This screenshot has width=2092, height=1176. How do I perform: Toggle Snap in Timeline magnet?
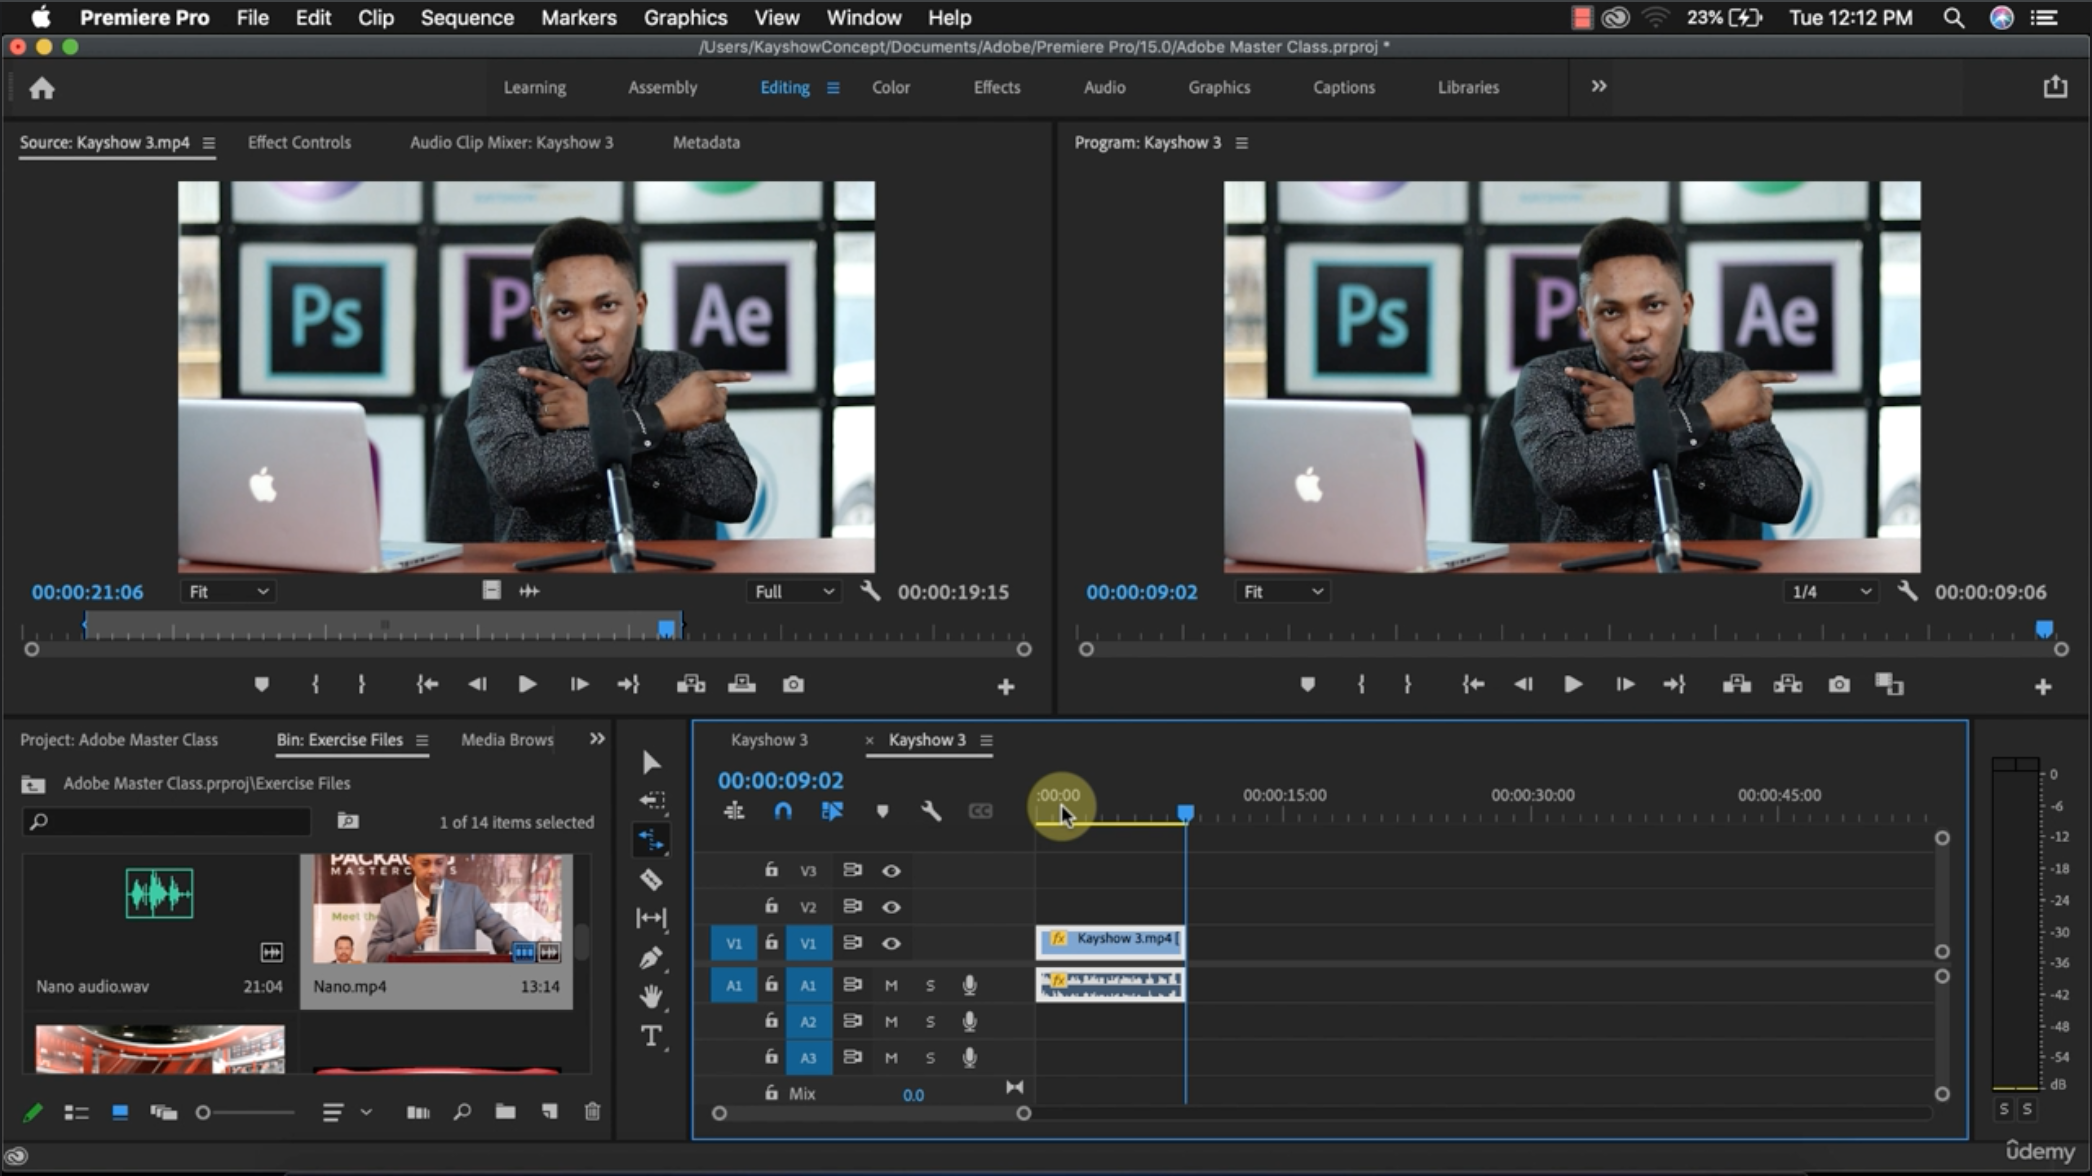click(783, 811)
